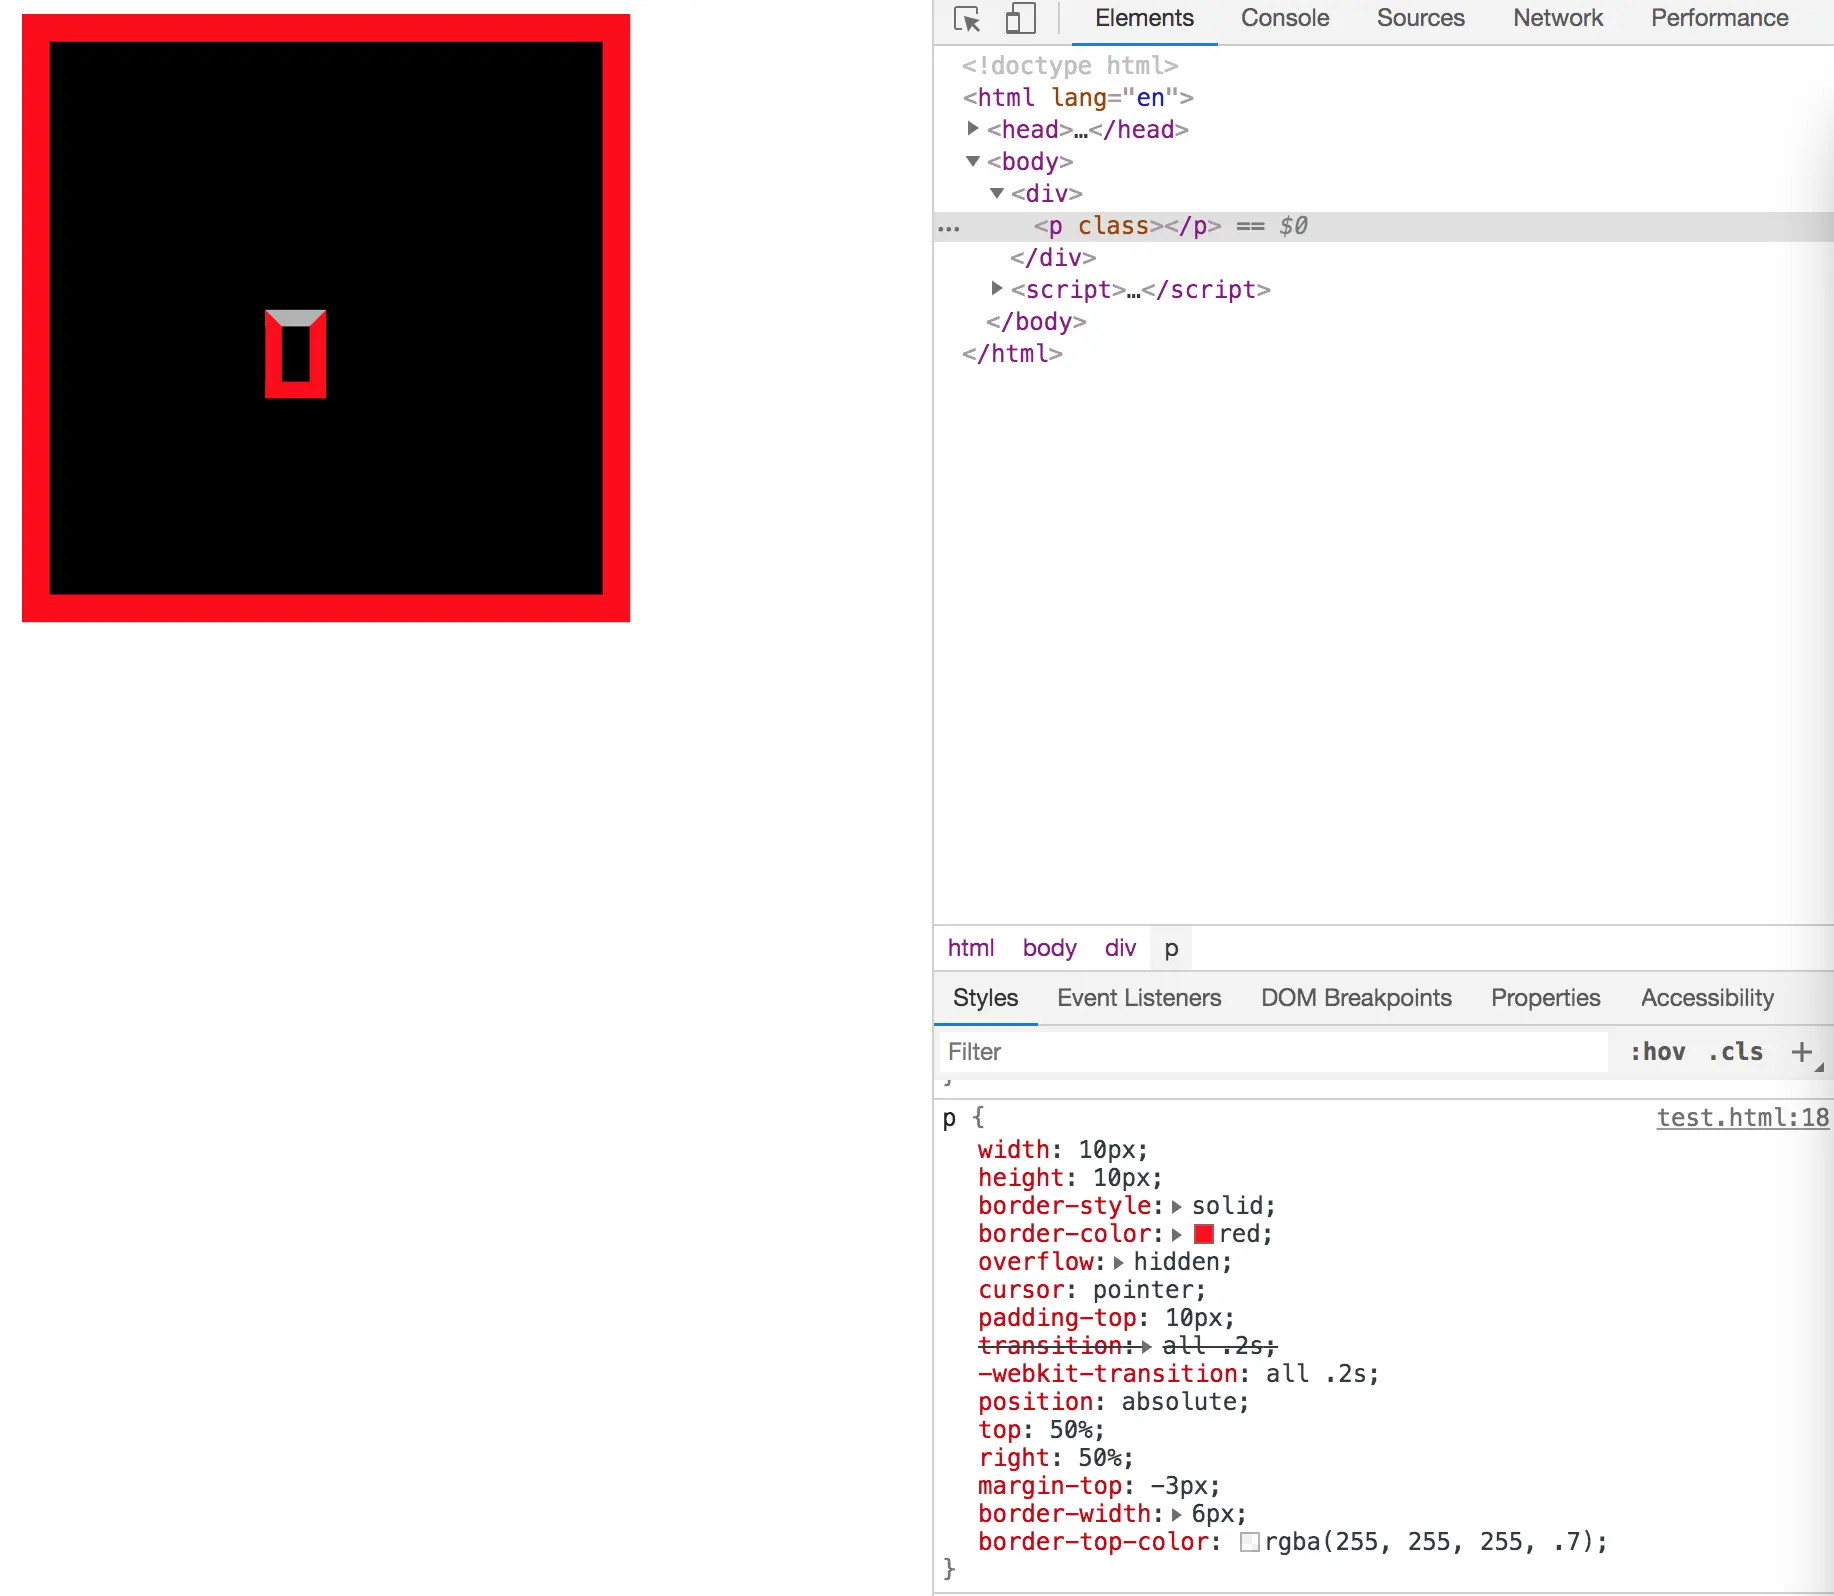Open the Properties tab
The image size is (1834, 1596).
pos(1545,998)
